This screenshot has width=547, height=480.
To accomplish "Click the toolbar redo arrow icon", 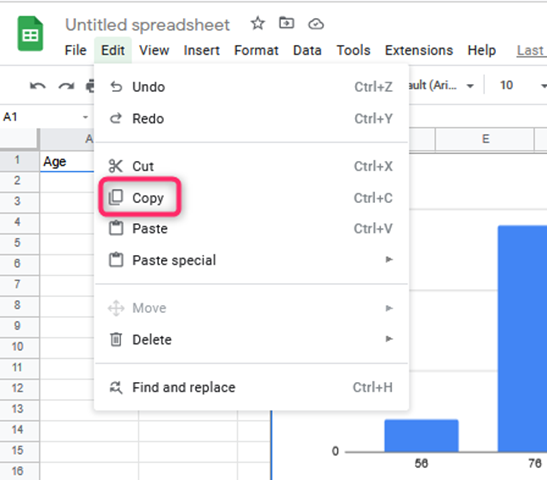I will point(66,85).
